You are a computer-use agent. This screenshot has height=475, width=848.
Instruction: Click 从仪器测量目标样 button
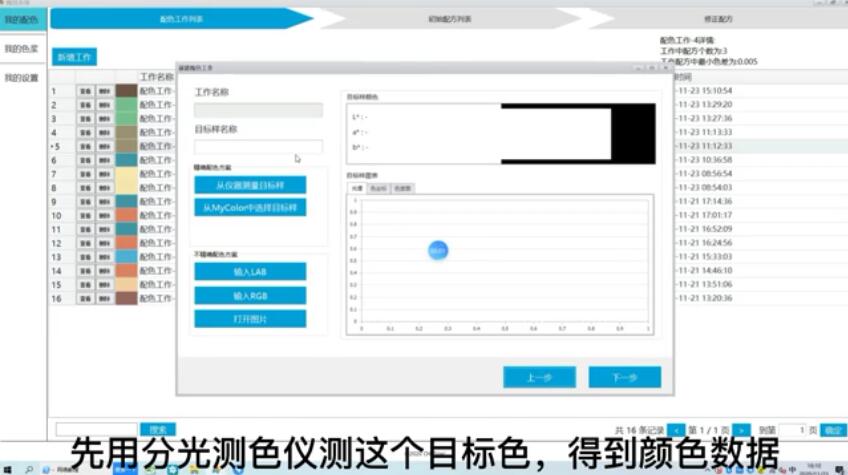250,185
